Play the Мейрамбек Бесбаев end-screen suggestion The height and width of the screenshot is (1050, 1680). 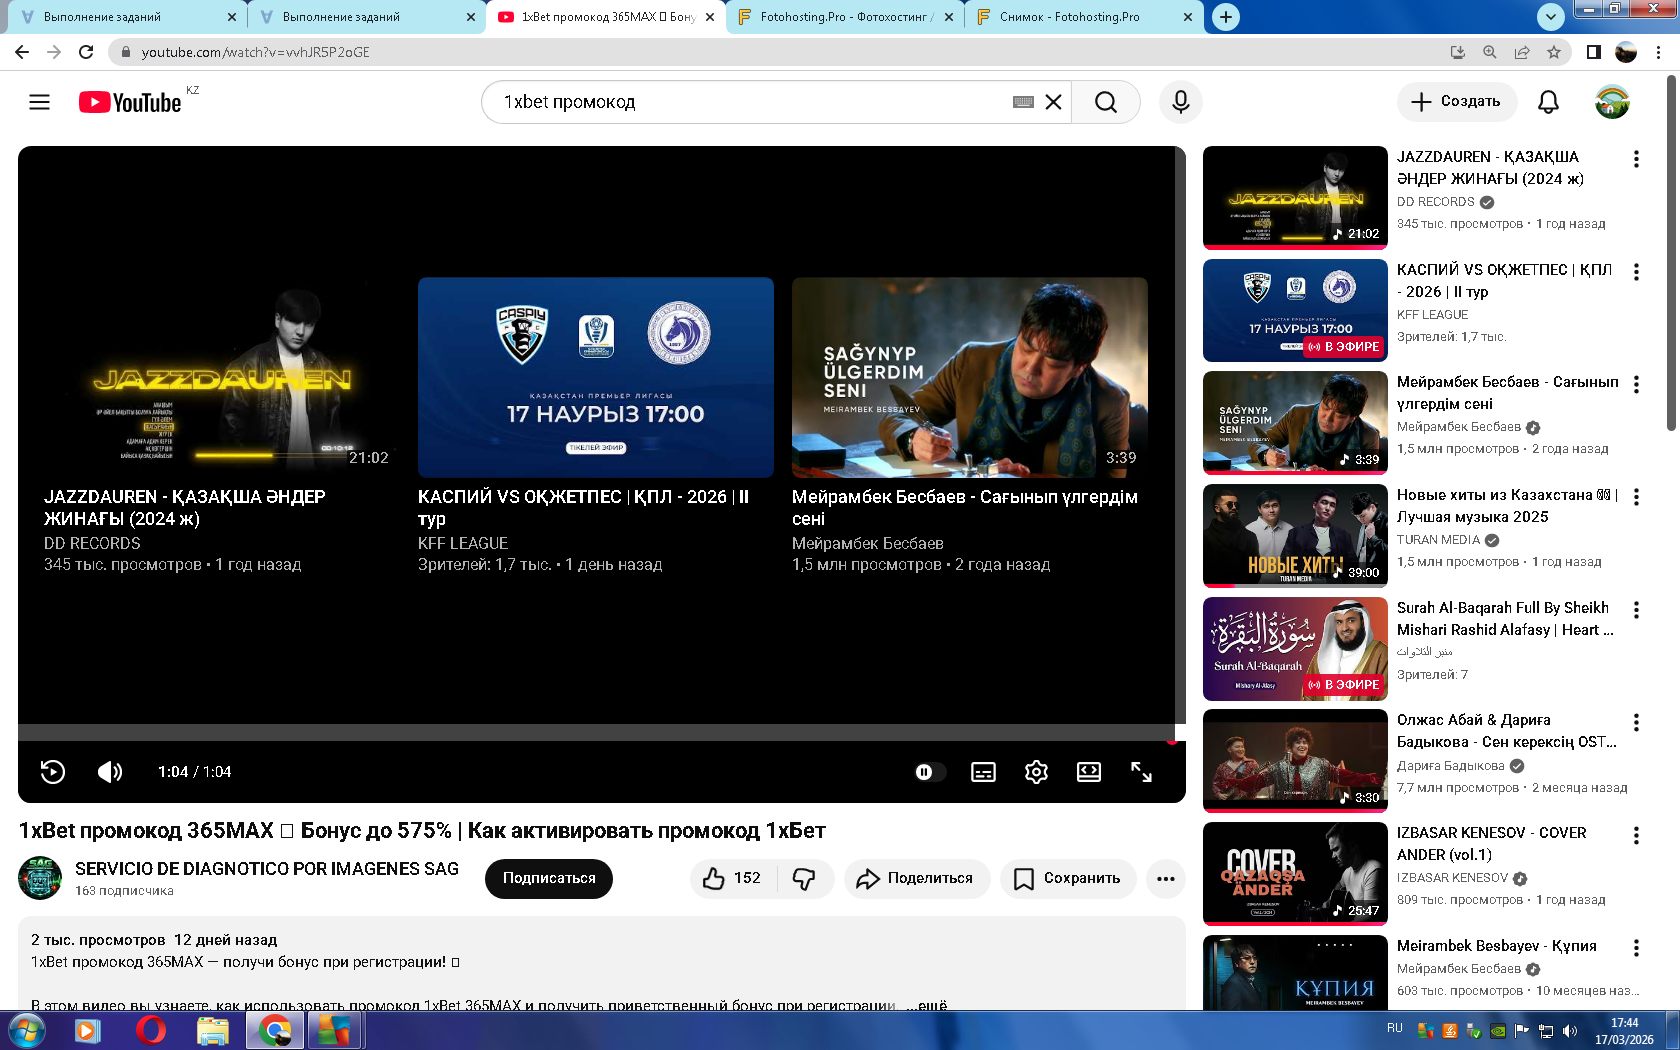[x=970, y=377]
